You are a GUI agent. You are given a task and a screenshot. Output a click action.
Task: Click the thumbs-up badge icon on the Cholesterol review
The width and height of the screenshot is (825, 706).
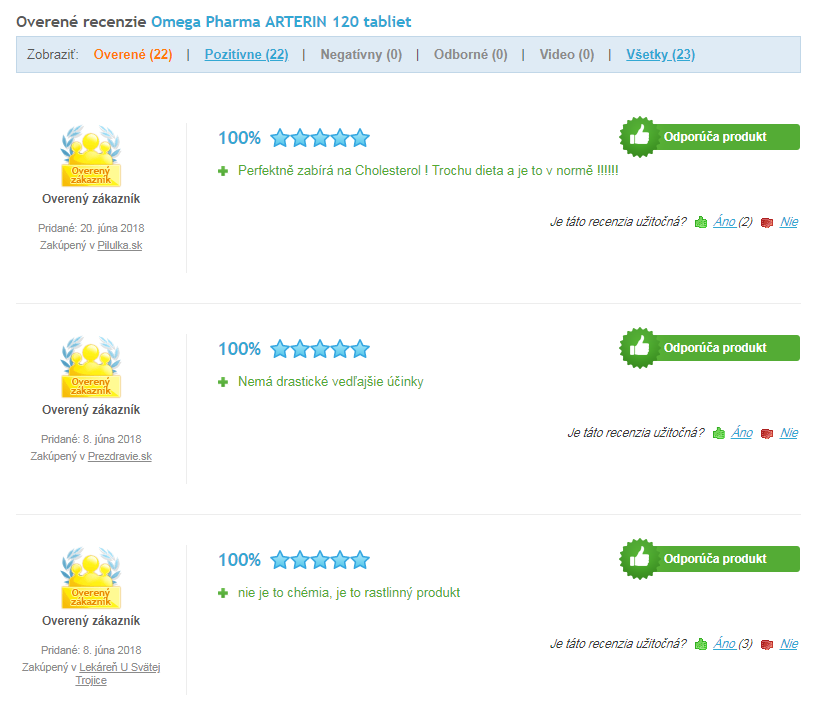[639, 137]
